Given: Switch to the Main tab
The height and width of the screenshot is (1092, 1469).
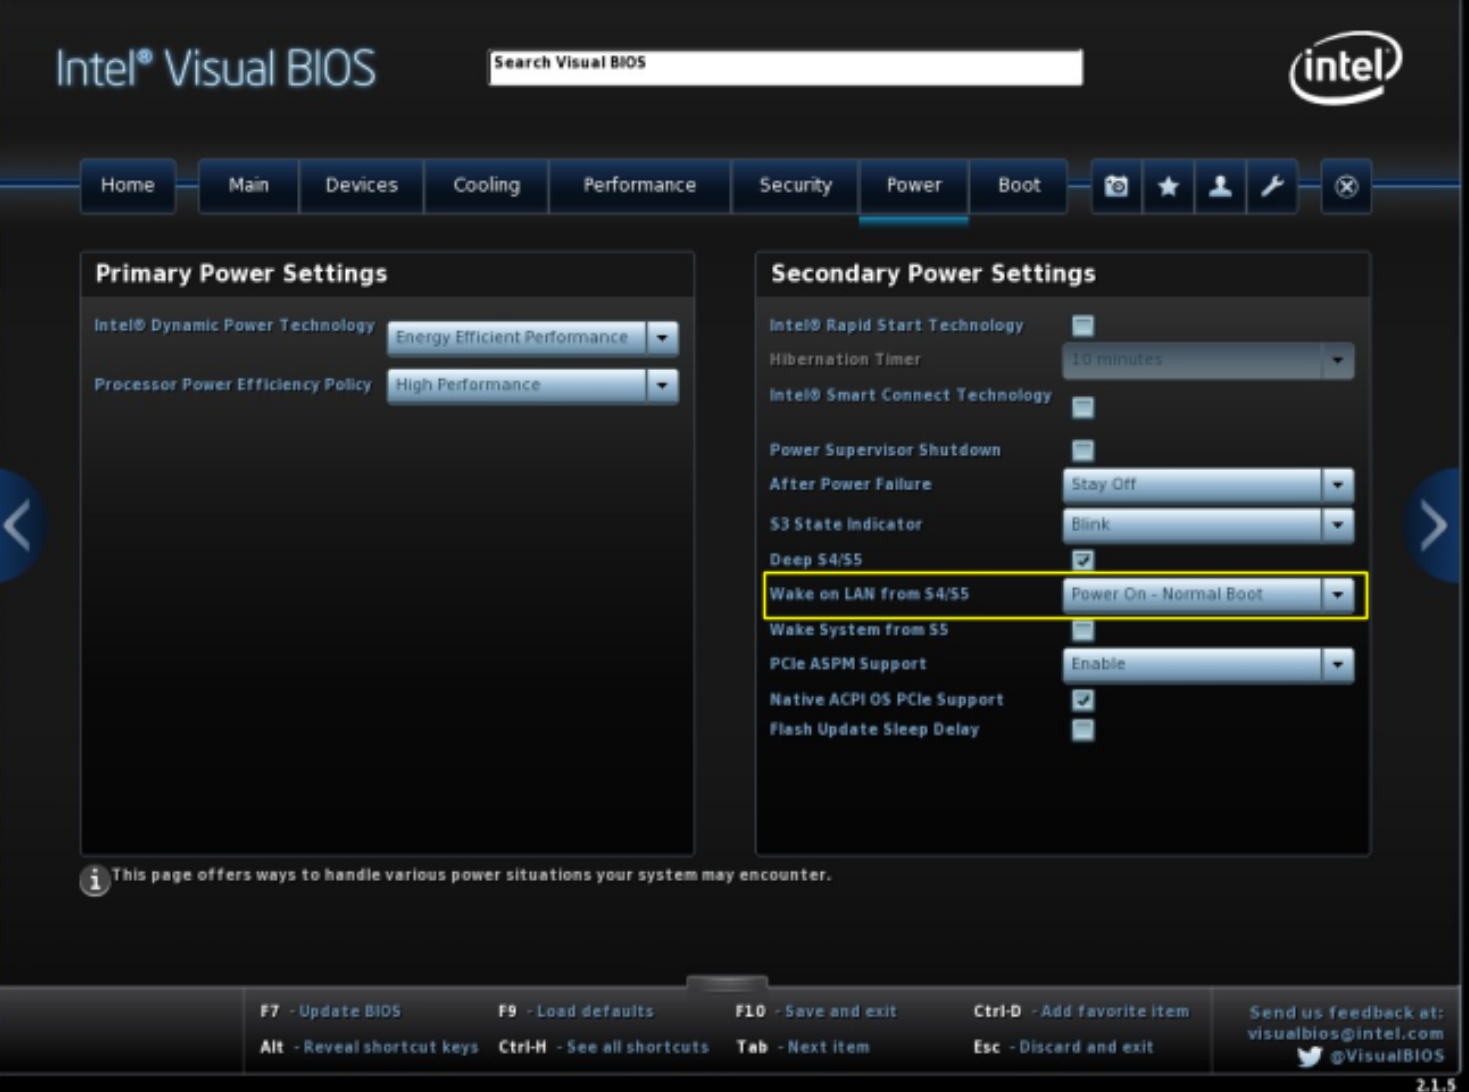Looking at the screenshot, I should tap(248, 186).
